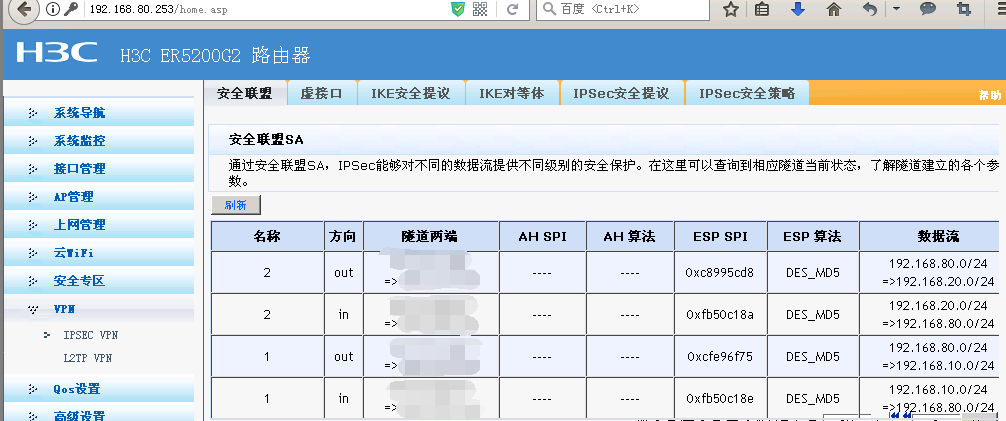Click the ESP SPI value 0xfb50c18e

click(720, 399)
